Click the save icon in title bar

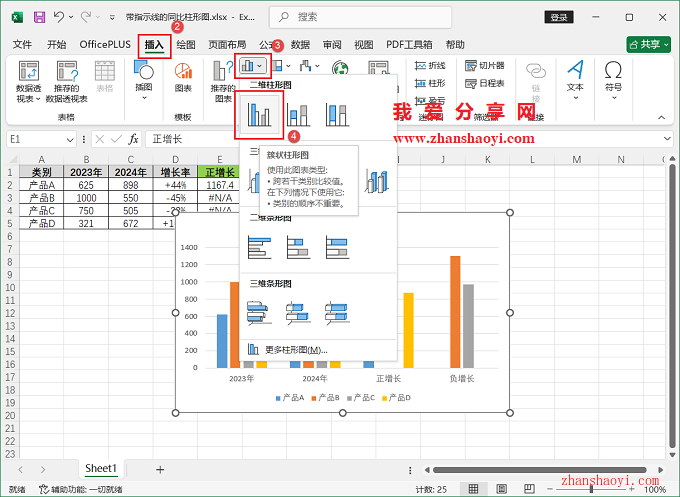[x=39, y=17]
